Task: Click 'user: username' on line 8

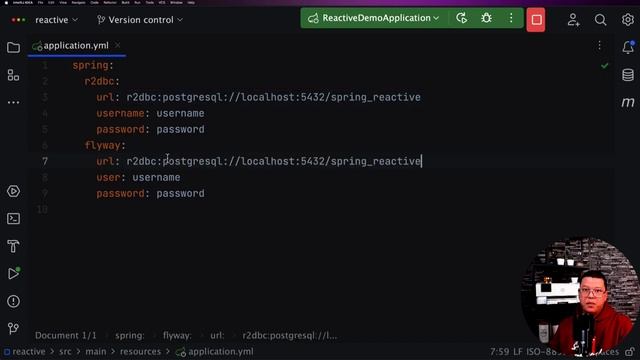Action: [x=138, y=177]
